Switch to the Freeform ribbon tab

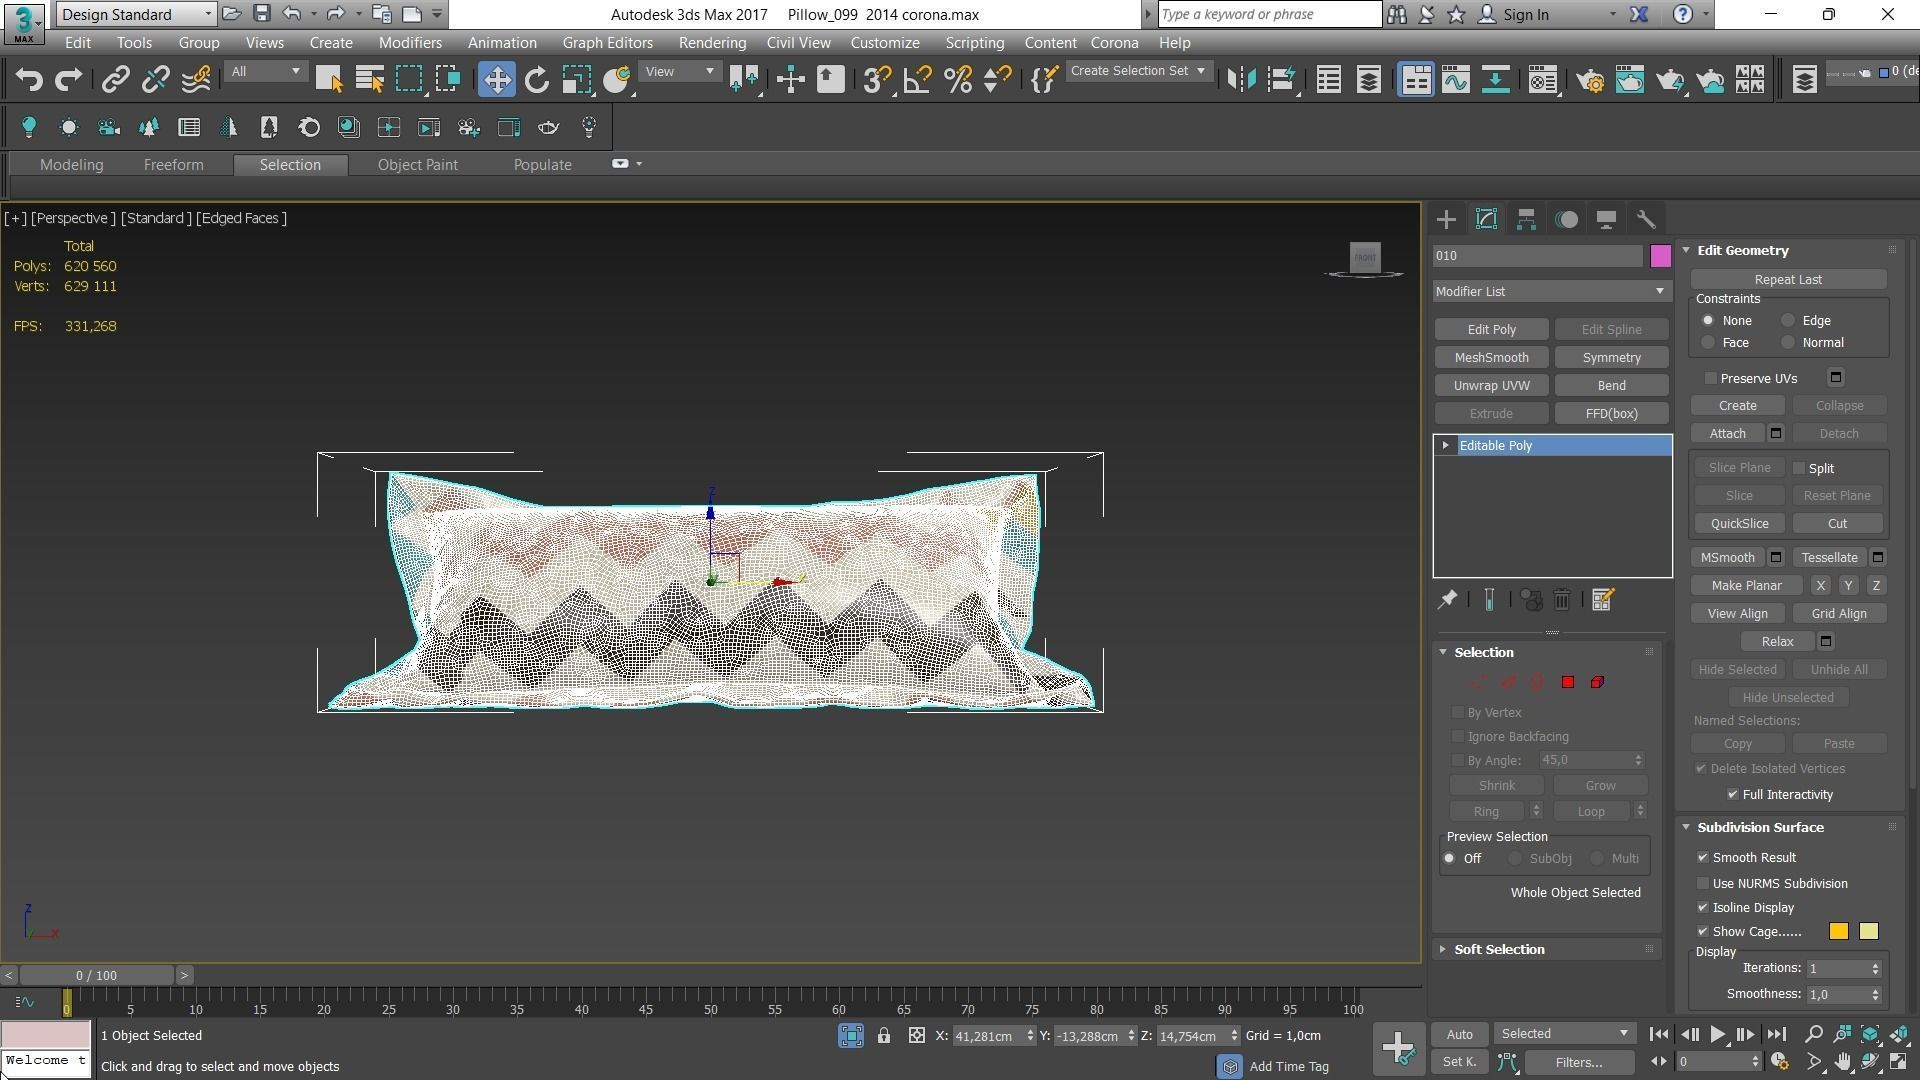pos(173,165)
